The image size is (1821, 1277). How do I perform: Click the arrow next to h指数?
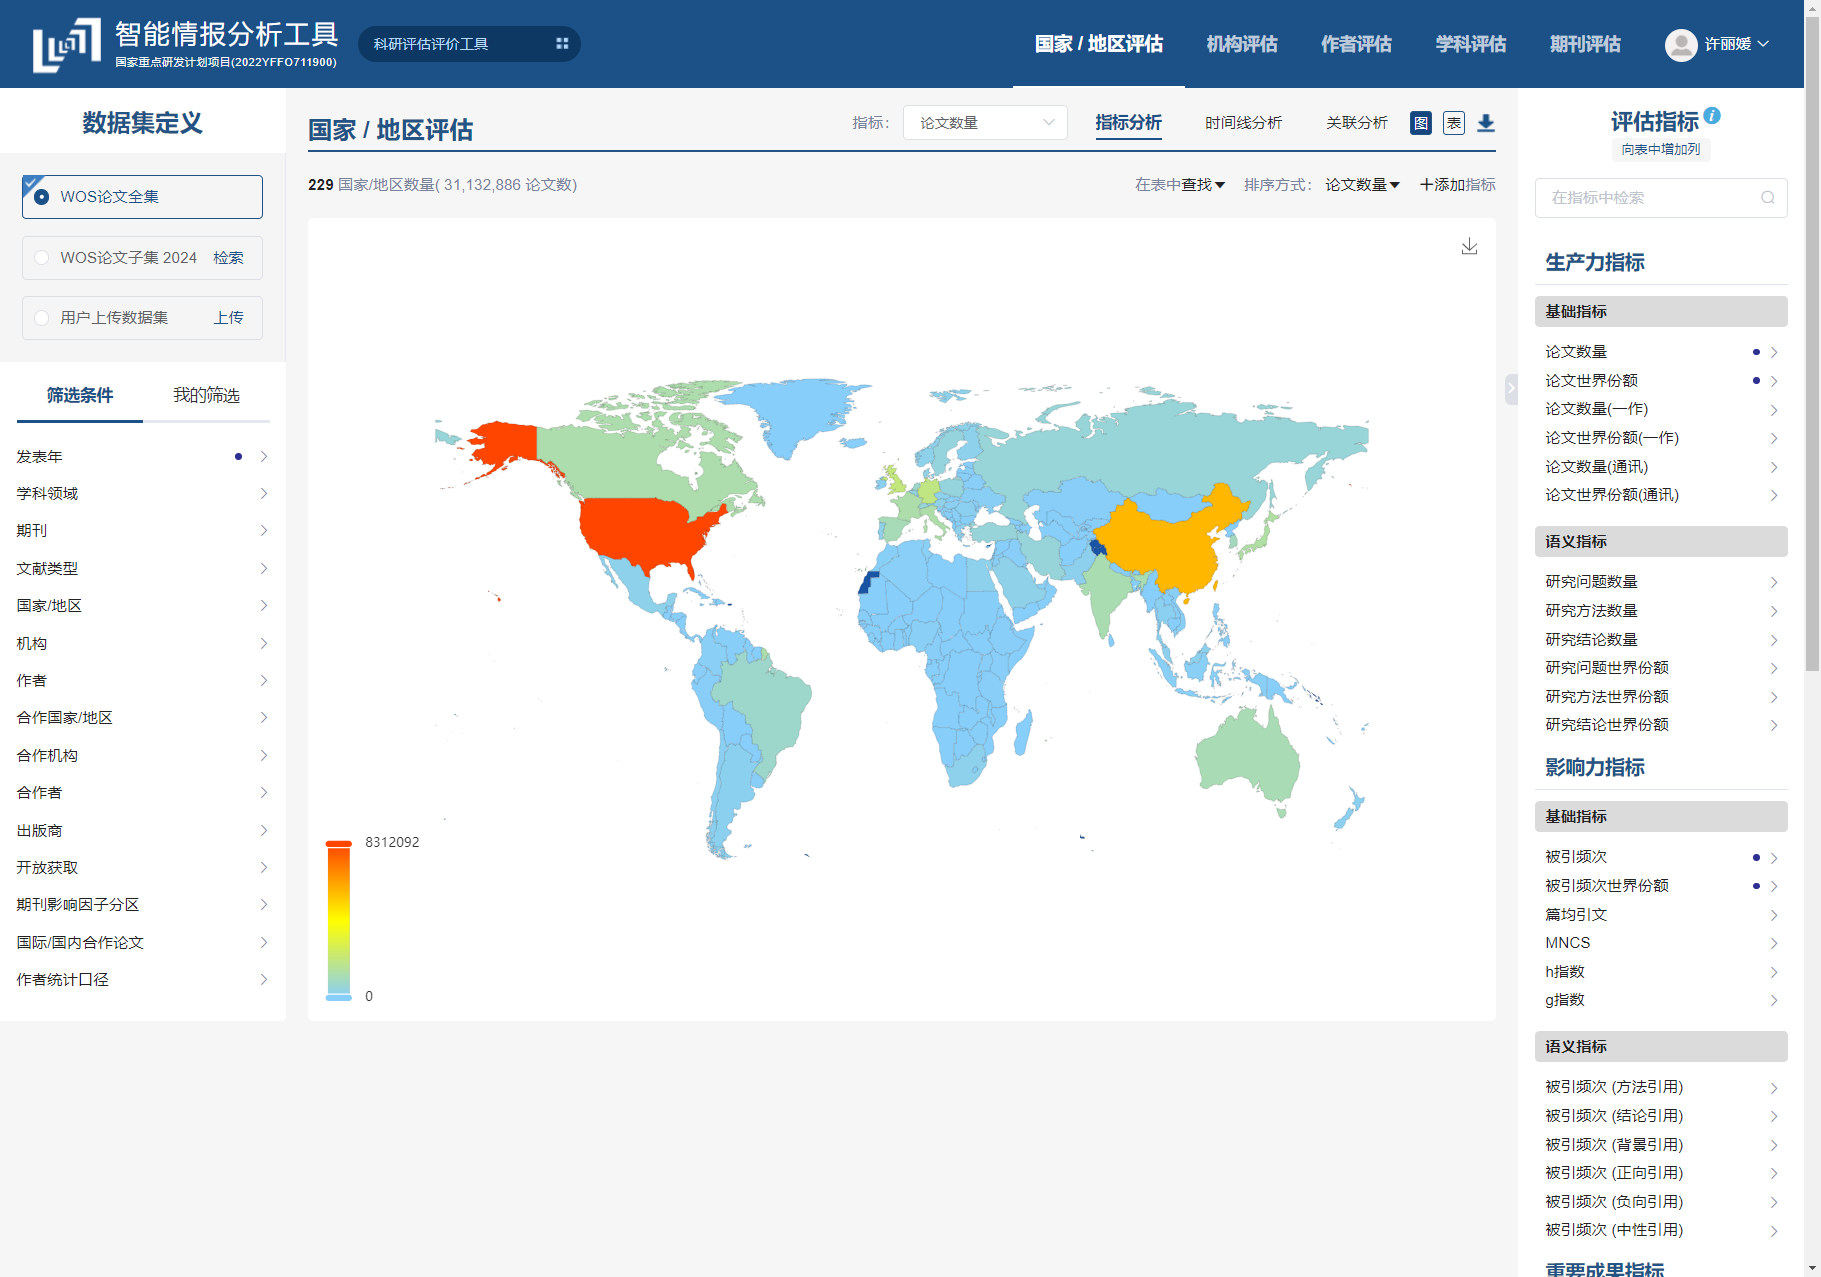1774,972
